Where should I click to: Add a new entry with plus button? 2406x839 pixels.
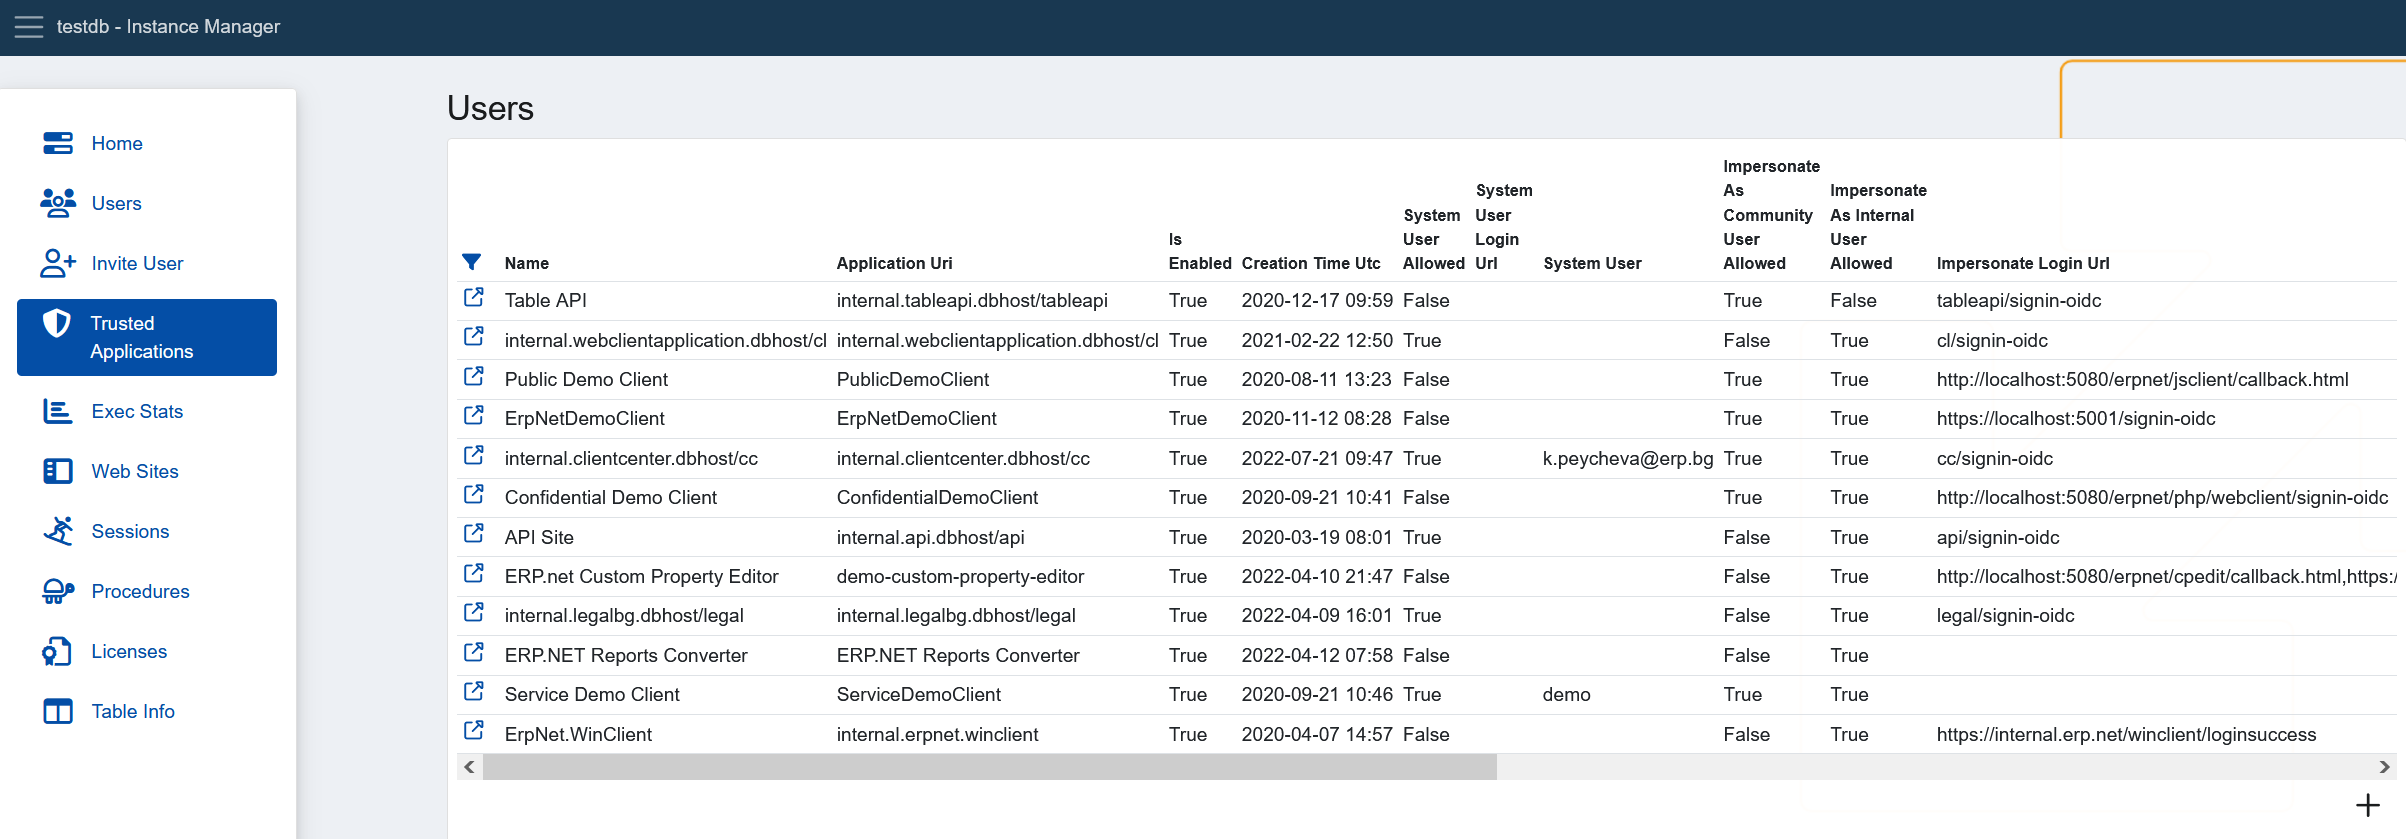point(2367,805)
